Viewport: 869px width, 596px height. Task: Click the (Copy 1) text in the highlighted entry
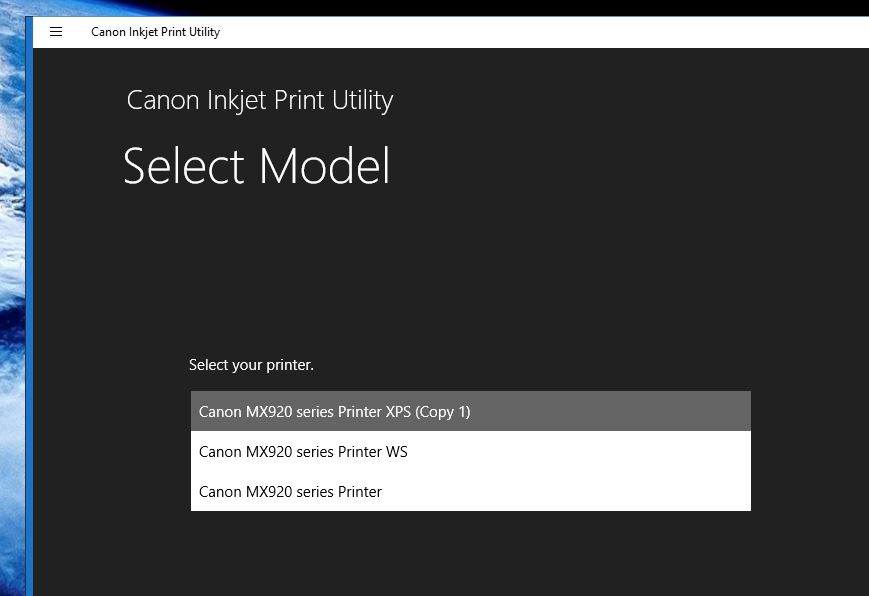(442, 412)
